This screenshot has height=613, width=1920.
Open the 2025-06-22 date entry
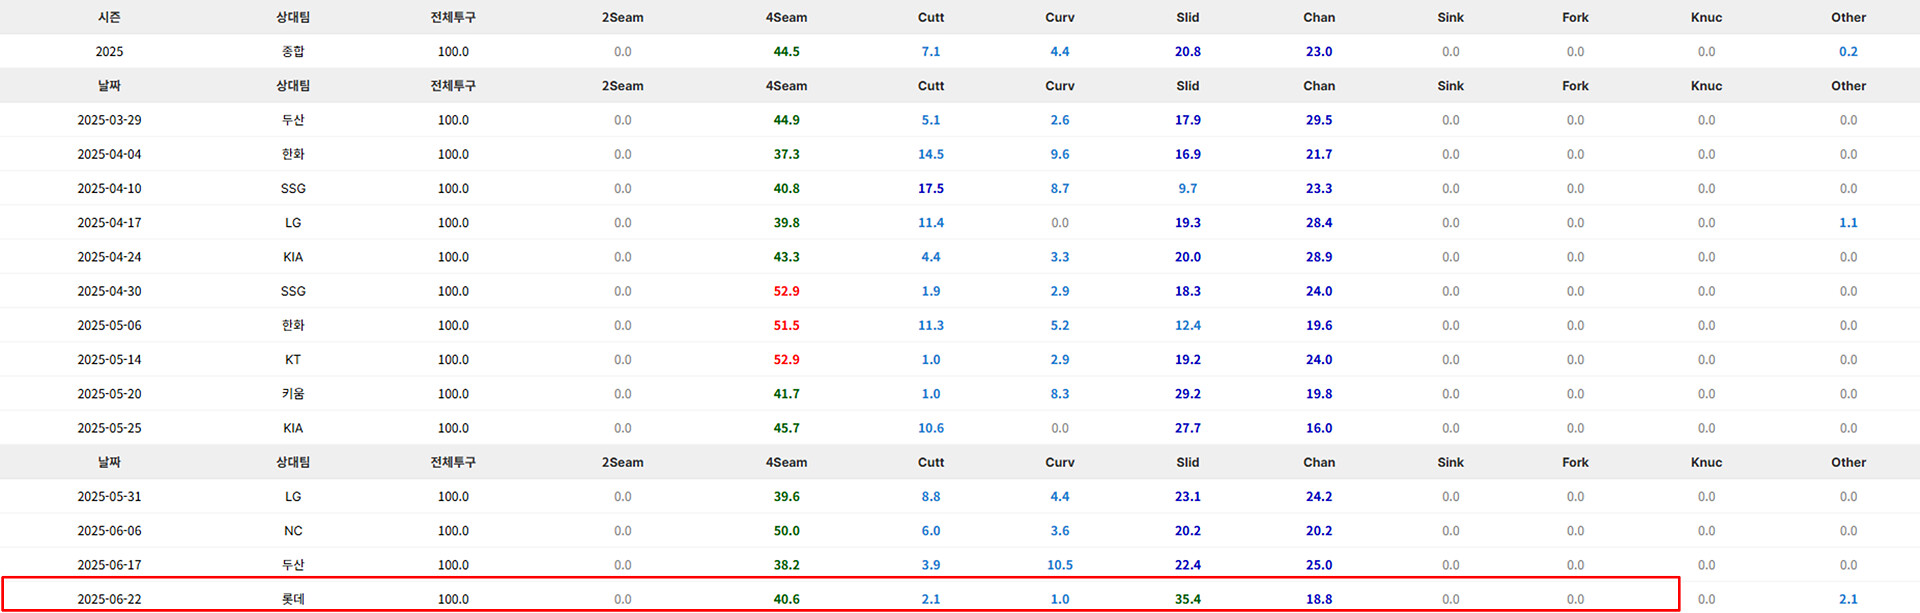(x=109, y=599)
